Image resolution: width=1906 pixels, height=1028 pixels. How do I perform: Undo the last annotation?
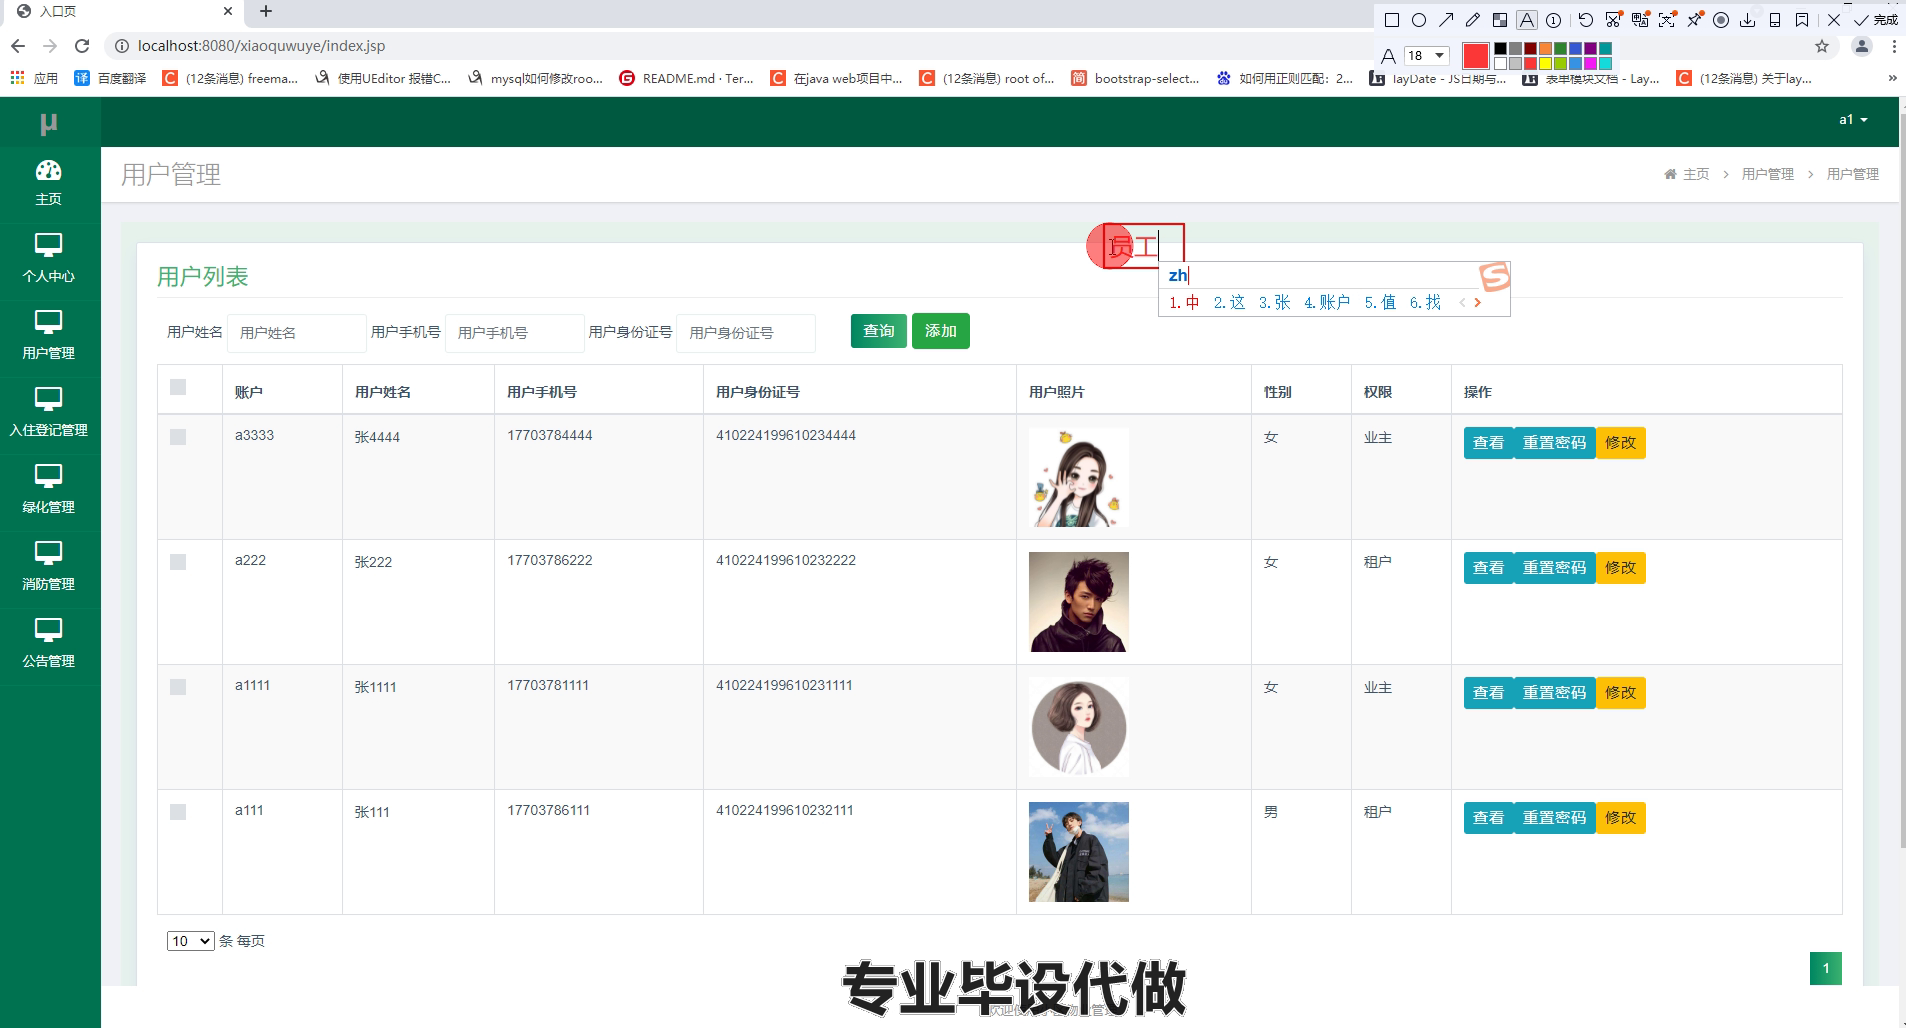point(1586,20)
